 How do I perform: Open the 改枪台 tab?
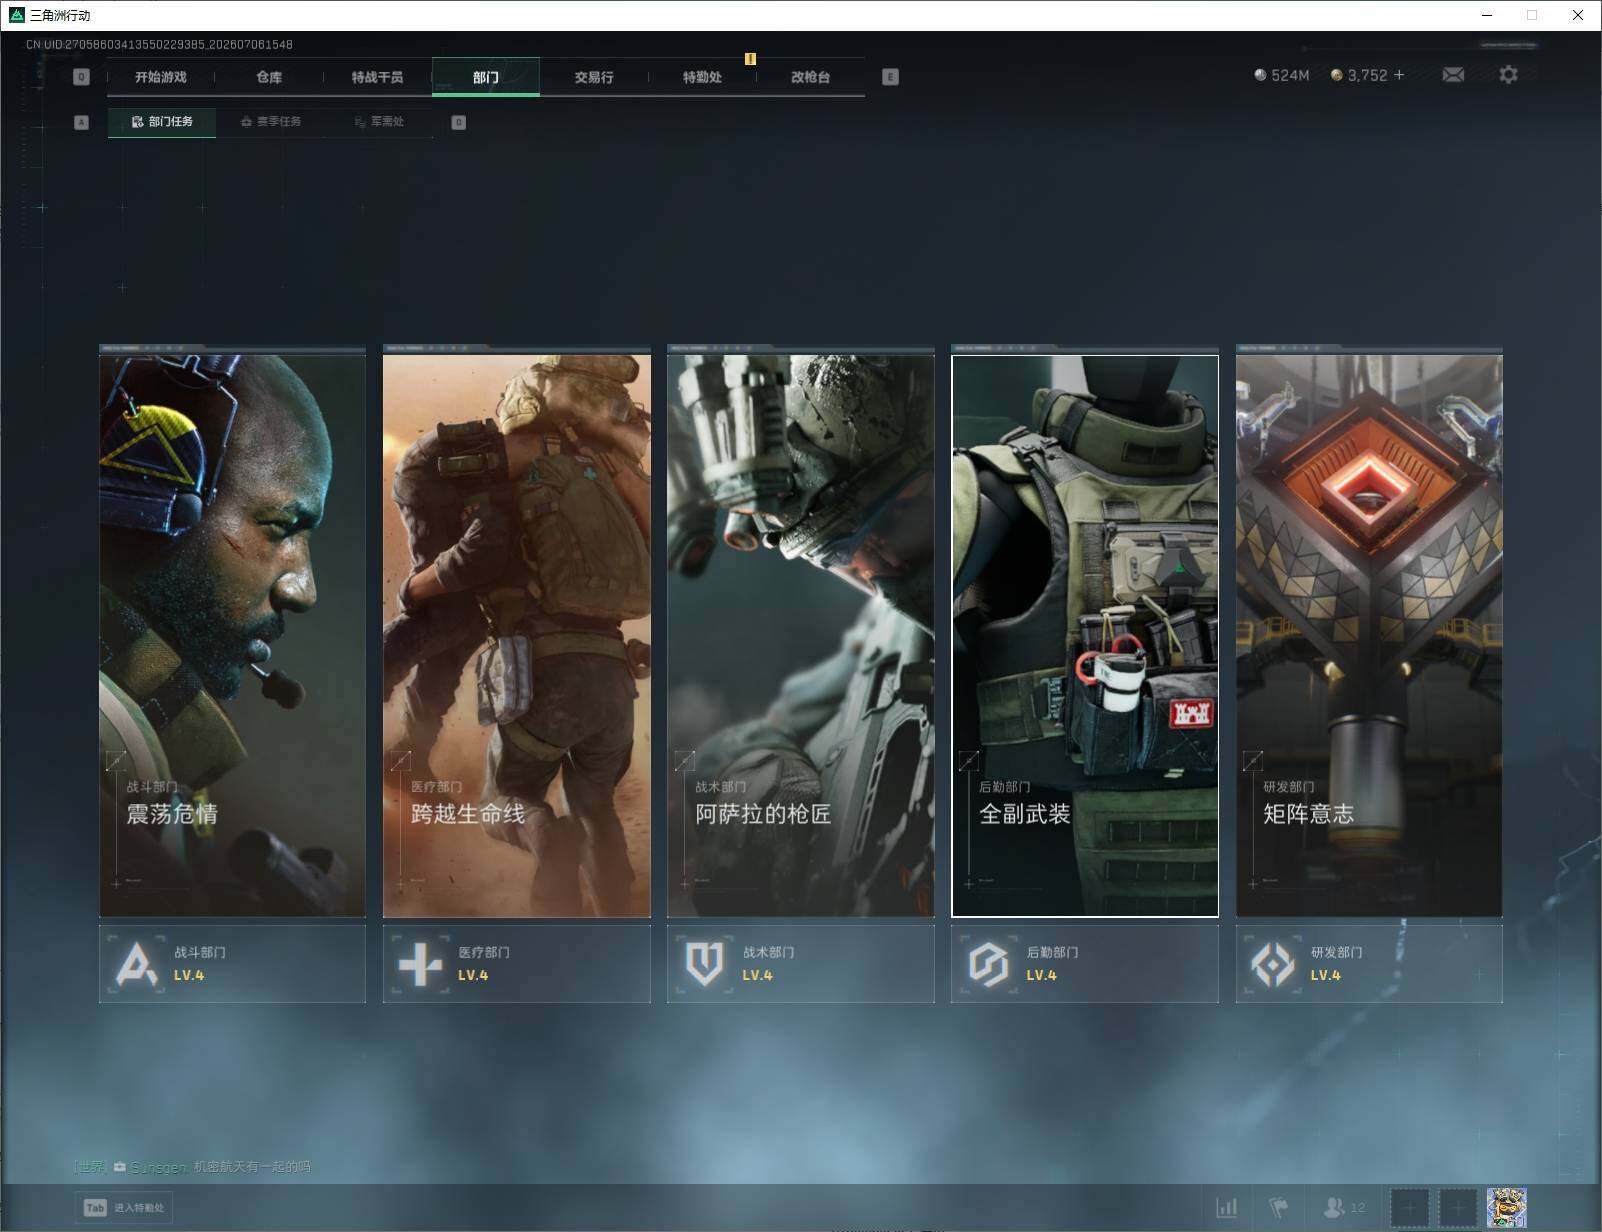[810, 77]
